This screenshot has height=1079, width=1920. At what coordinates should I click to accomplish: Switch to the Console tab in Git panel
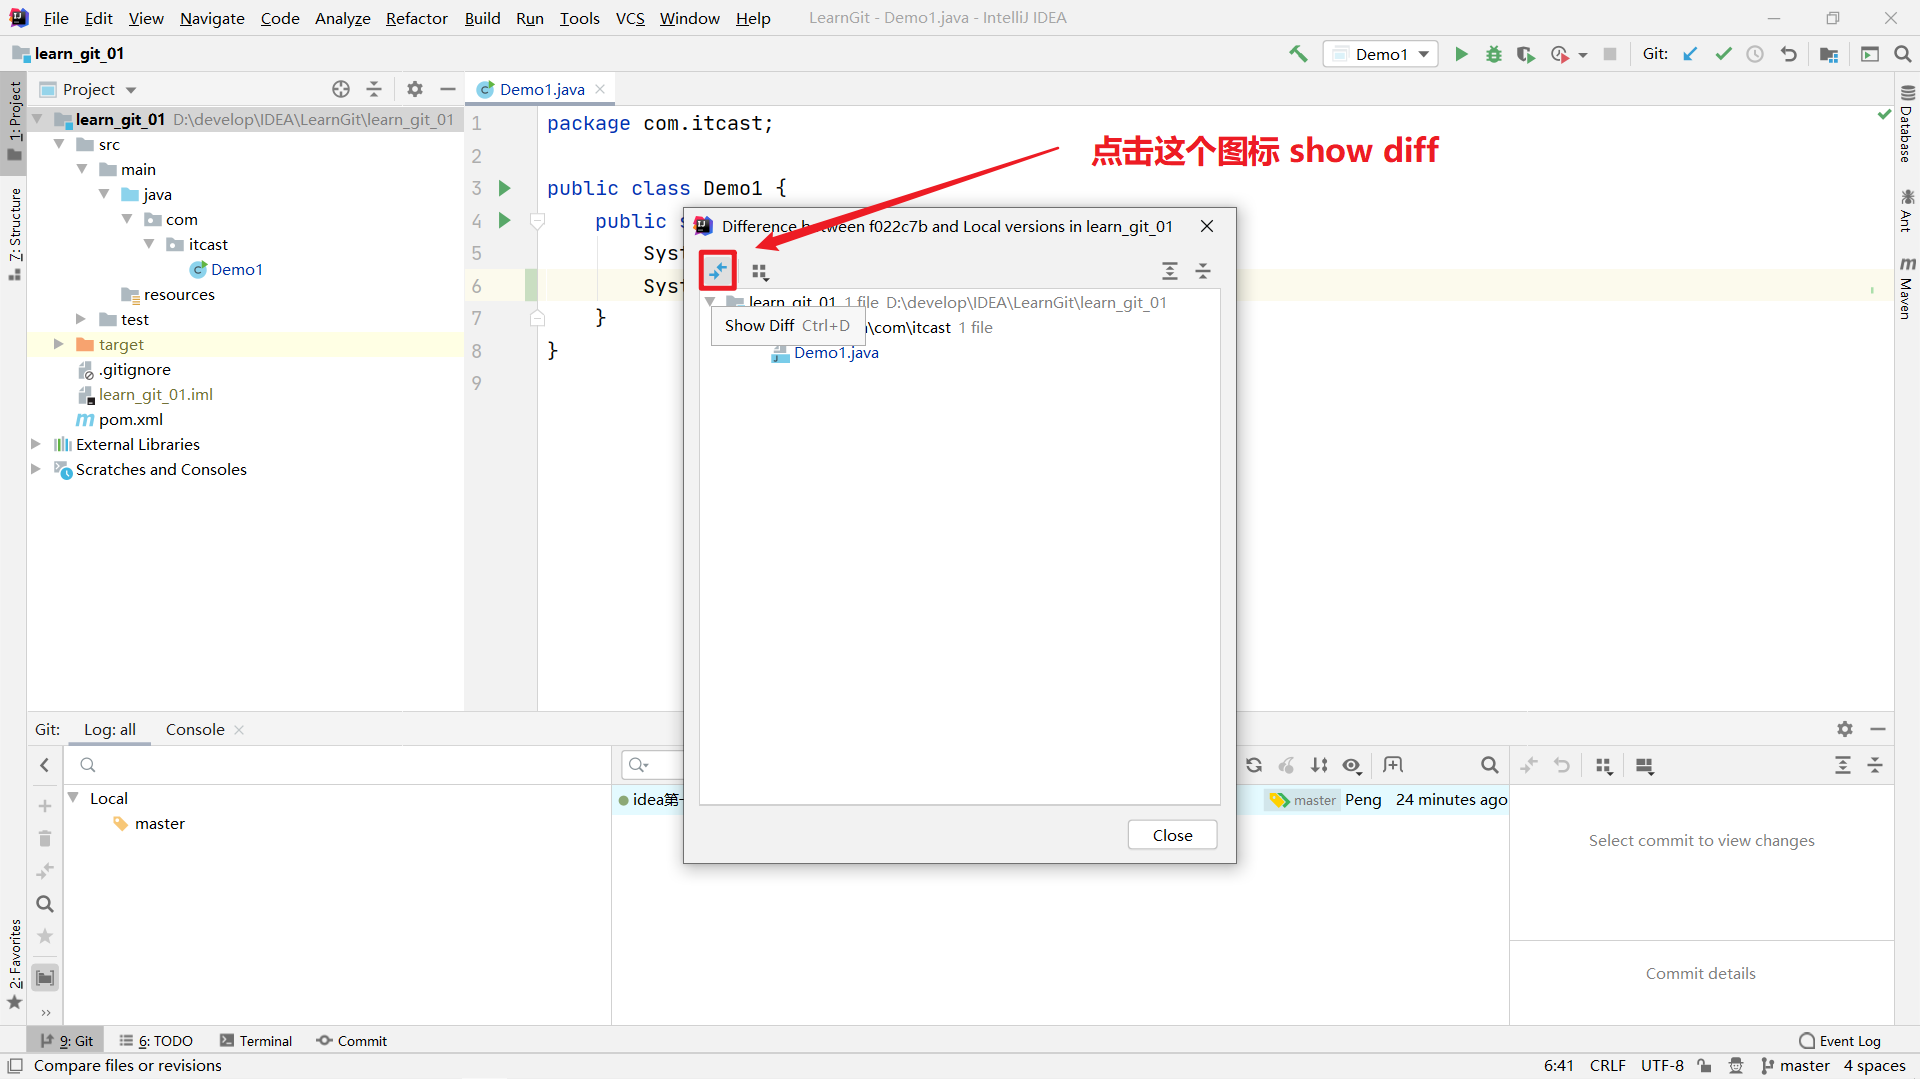coord(195,730)
